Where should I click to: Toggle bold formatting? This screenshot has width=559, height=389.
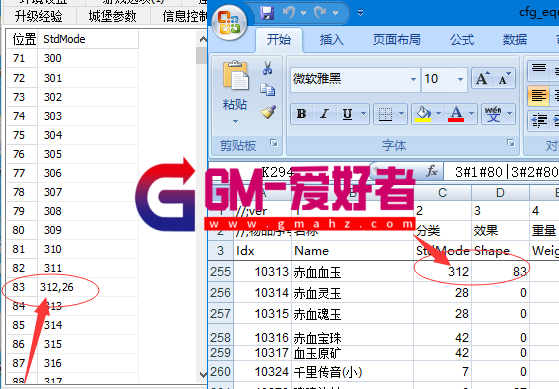302,114
